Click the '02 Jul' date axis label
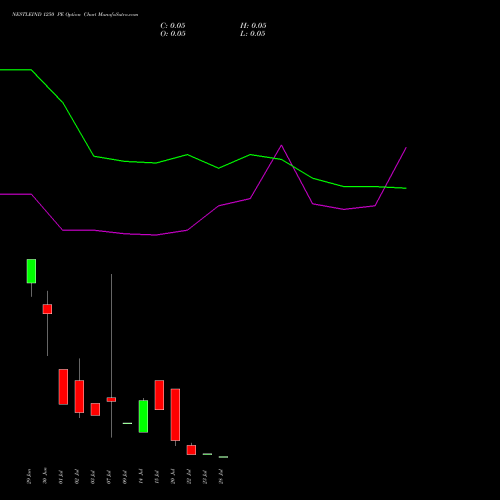 (77, 477)
